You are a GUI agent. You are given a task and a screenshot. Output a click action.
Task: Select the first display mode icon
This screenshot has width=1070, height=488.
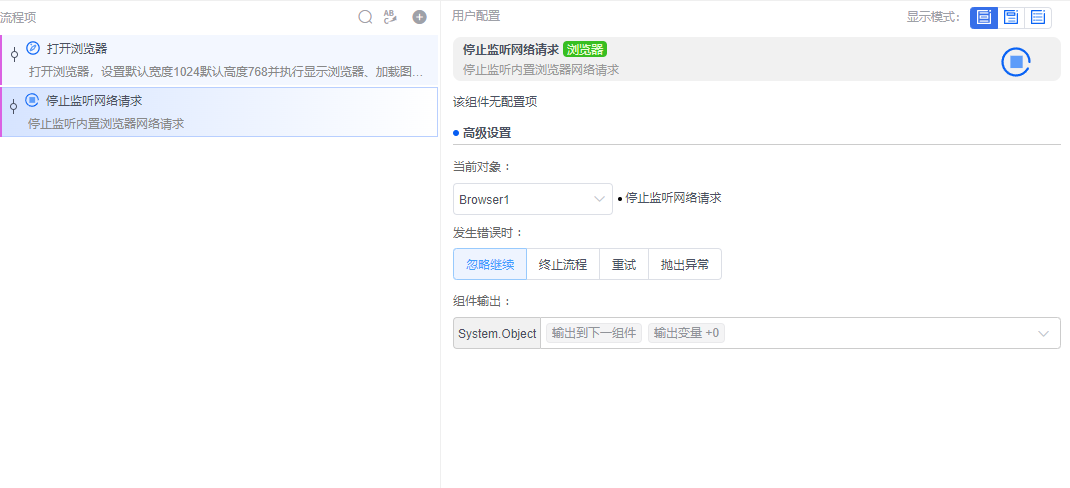984,18
